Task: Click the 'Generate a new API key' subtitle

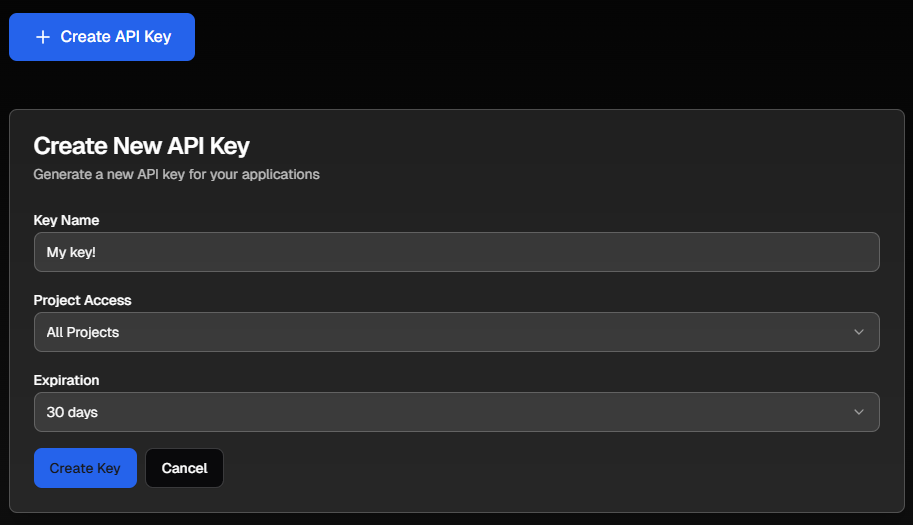Action: tap(176, 175)
